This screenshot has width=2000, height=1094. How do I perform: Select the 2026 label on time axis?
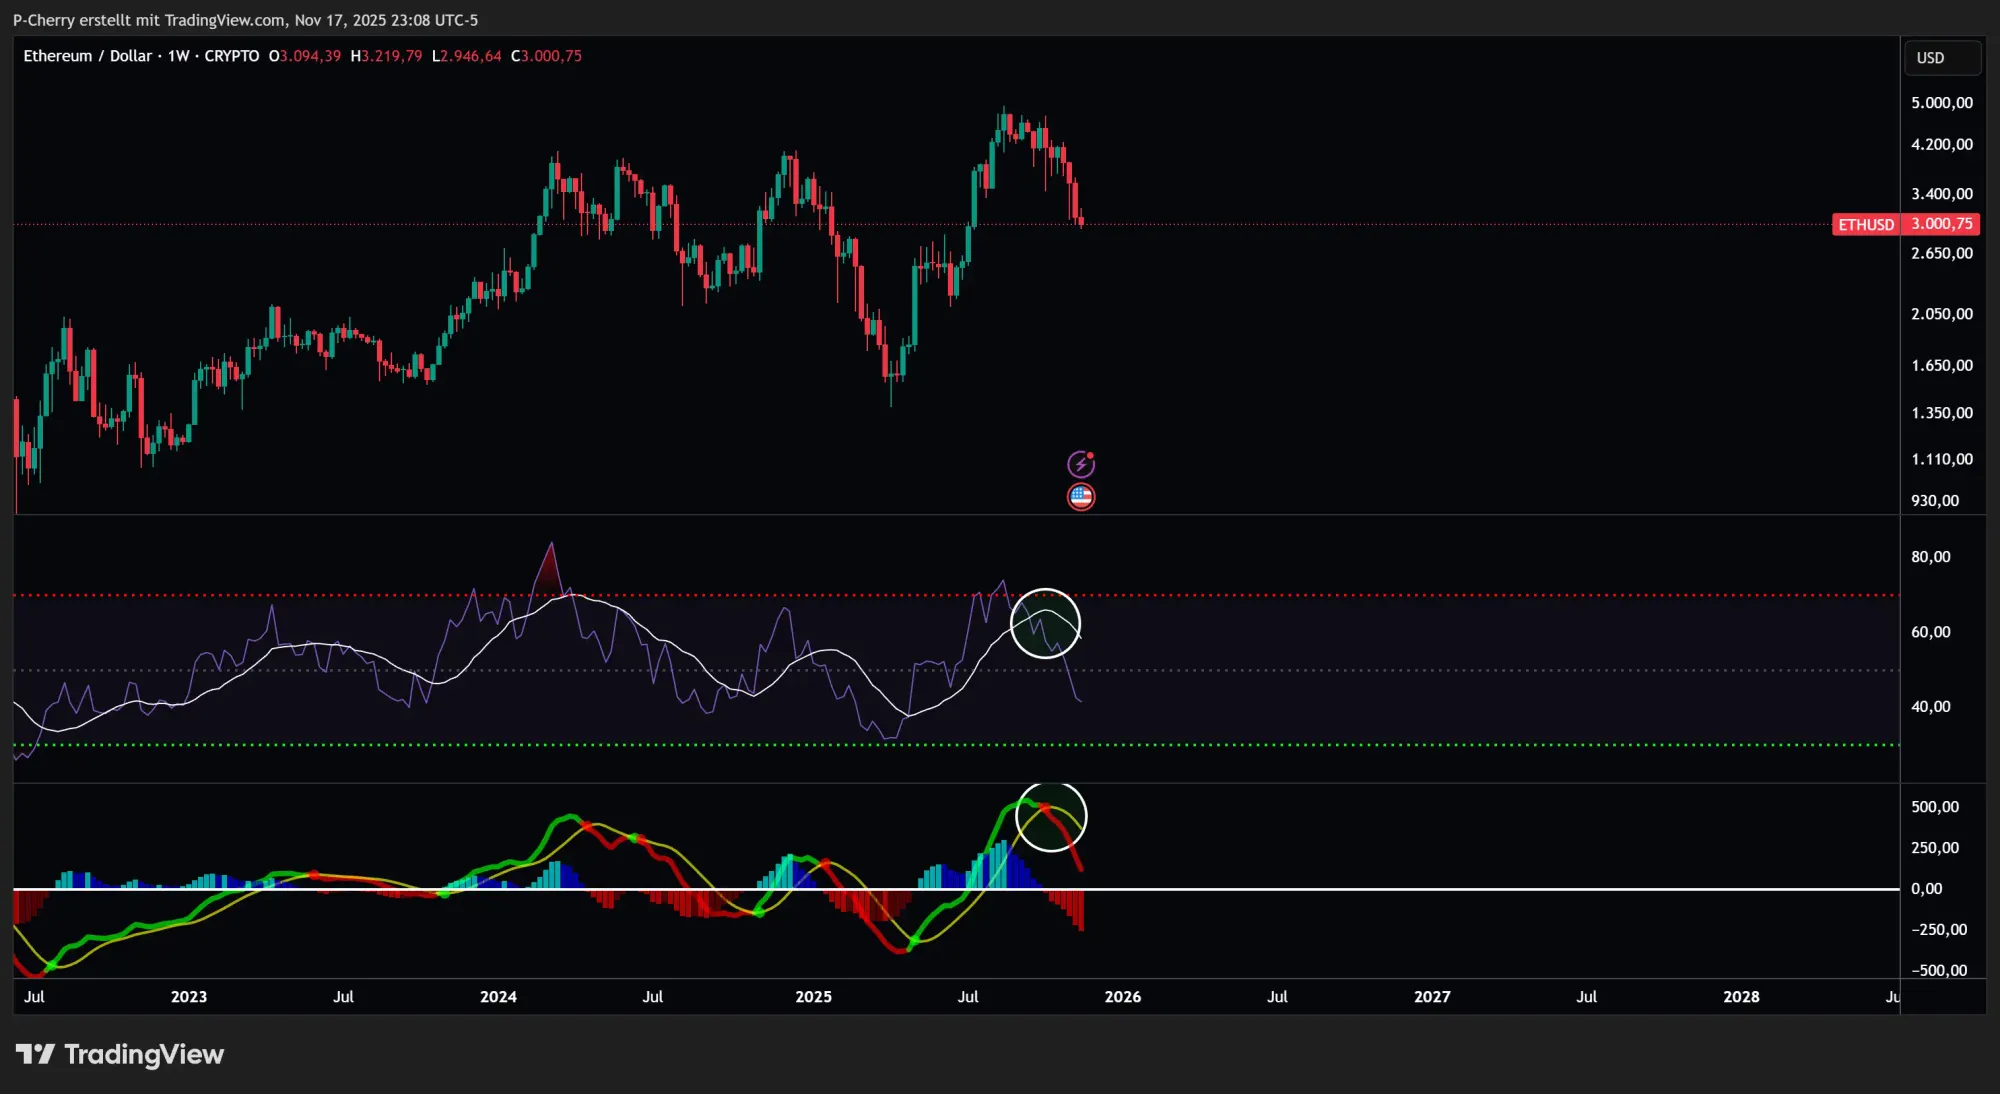tap(1124, 997)
